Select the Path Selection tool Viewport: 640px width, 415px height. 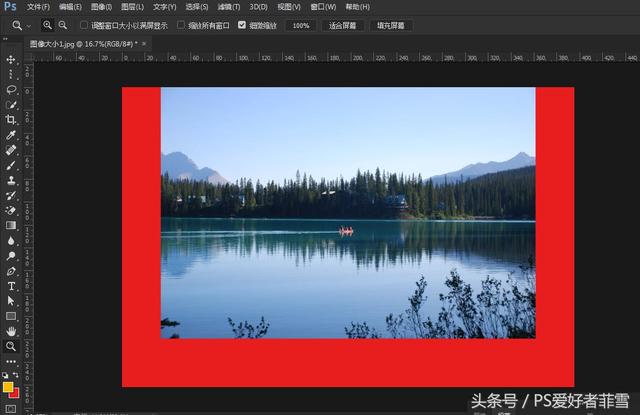pyautogui.click(x=11, y=301)
